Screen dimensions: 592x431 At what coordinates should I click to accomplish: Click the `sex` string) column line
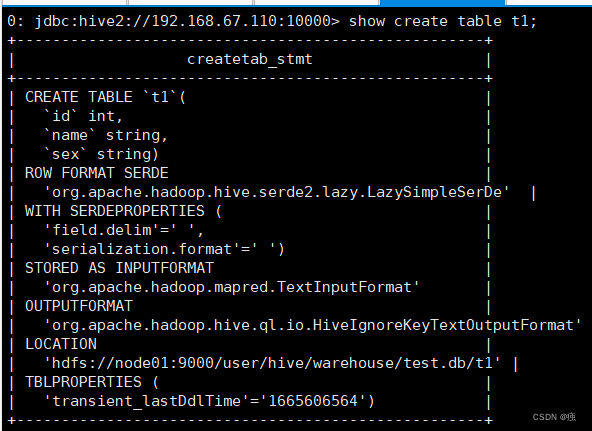(x=101, y=154)
